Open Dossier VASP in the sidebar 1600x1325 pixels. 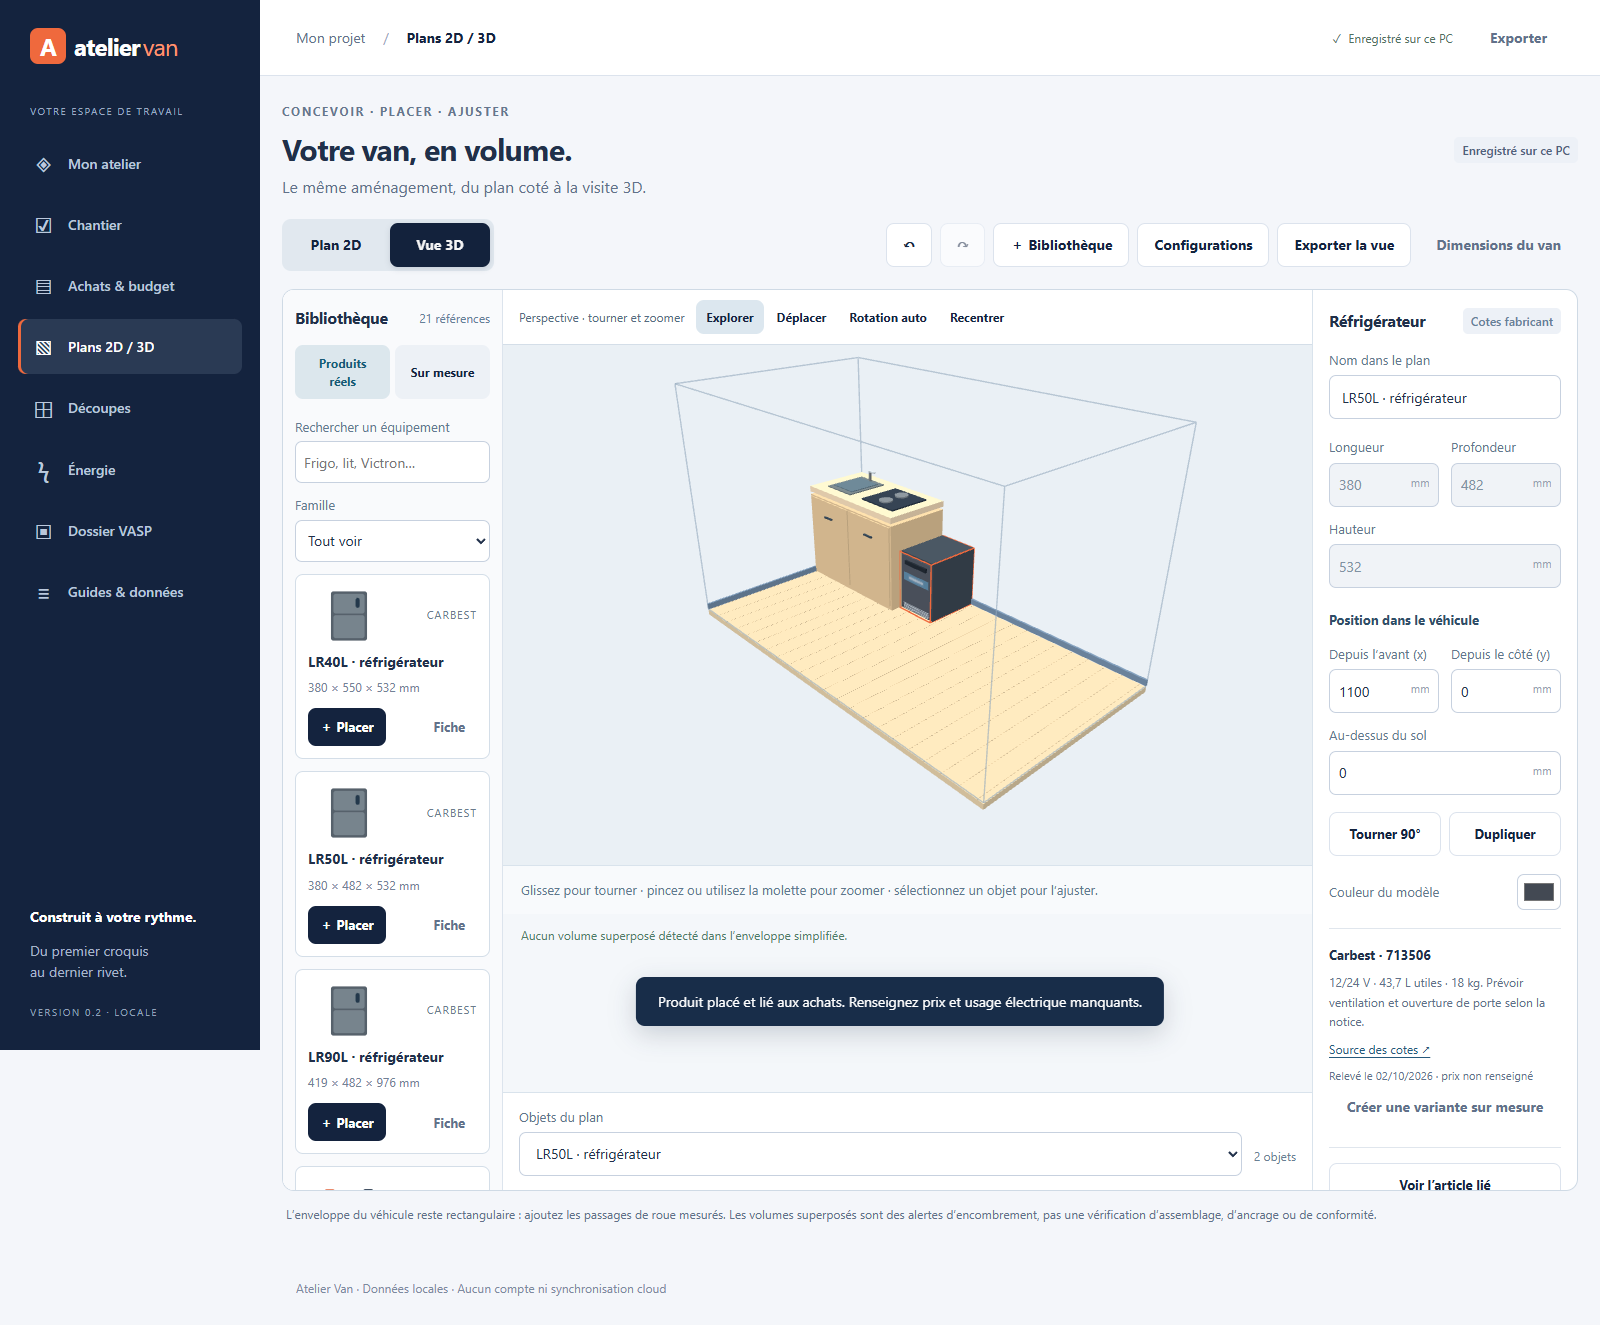tap(130, 531)
